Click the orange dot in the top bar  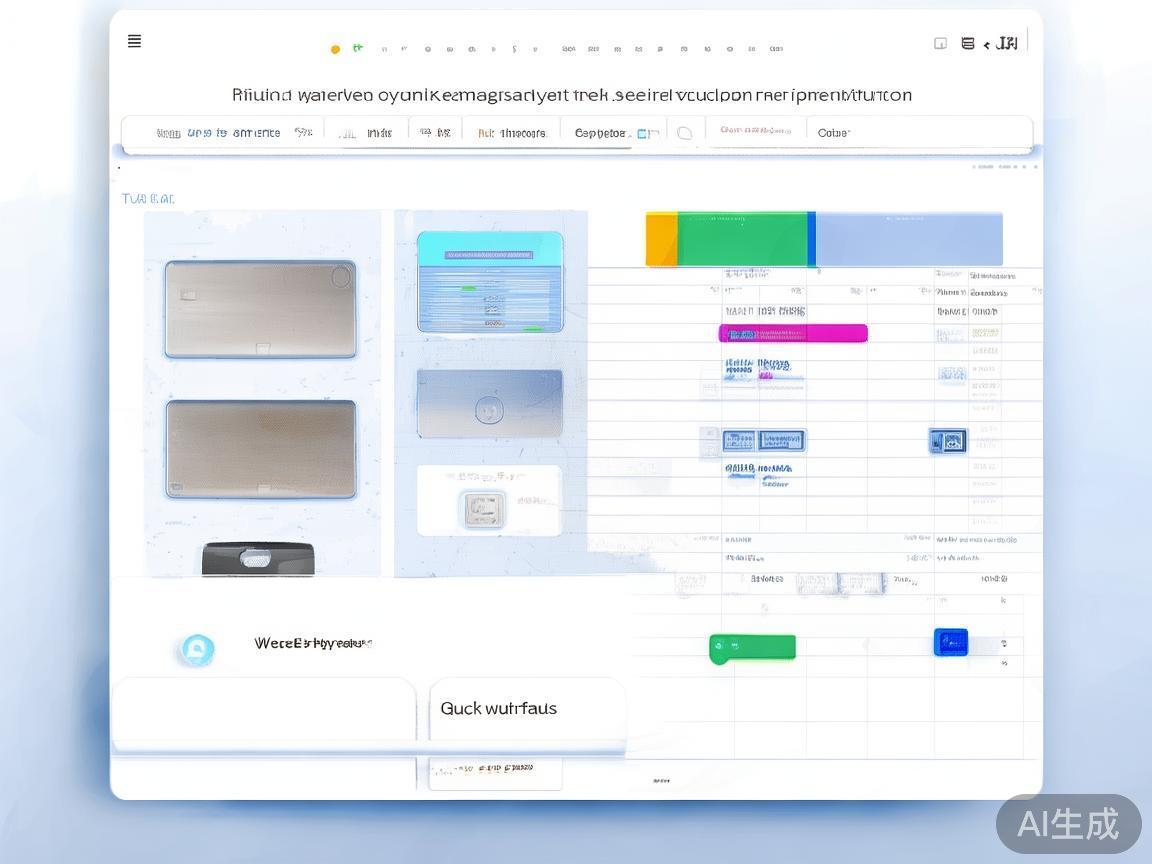(335, 49)
